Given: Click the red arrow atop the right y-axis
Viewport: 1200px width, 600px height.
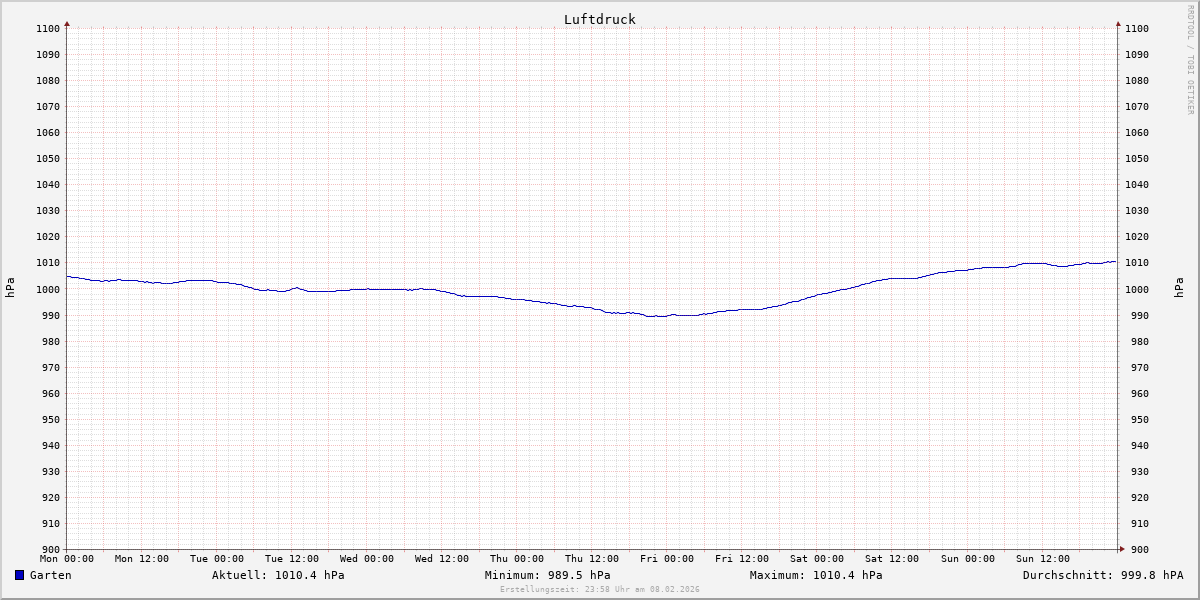Looking at the screenshot, I should (x=1118, y=23).
